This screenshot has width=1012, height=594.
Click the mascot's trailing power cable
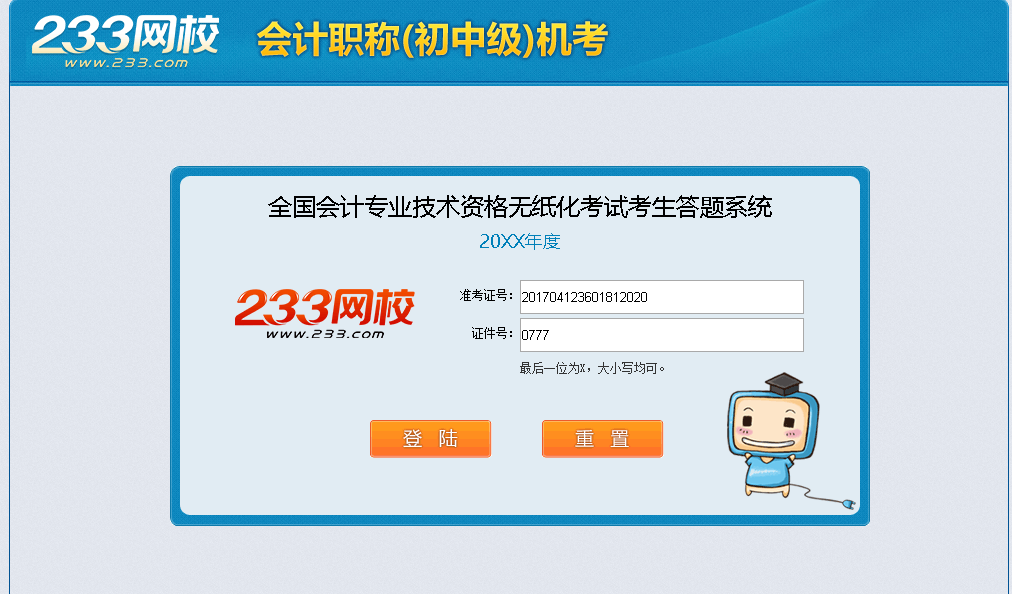[x=815, y=492]
